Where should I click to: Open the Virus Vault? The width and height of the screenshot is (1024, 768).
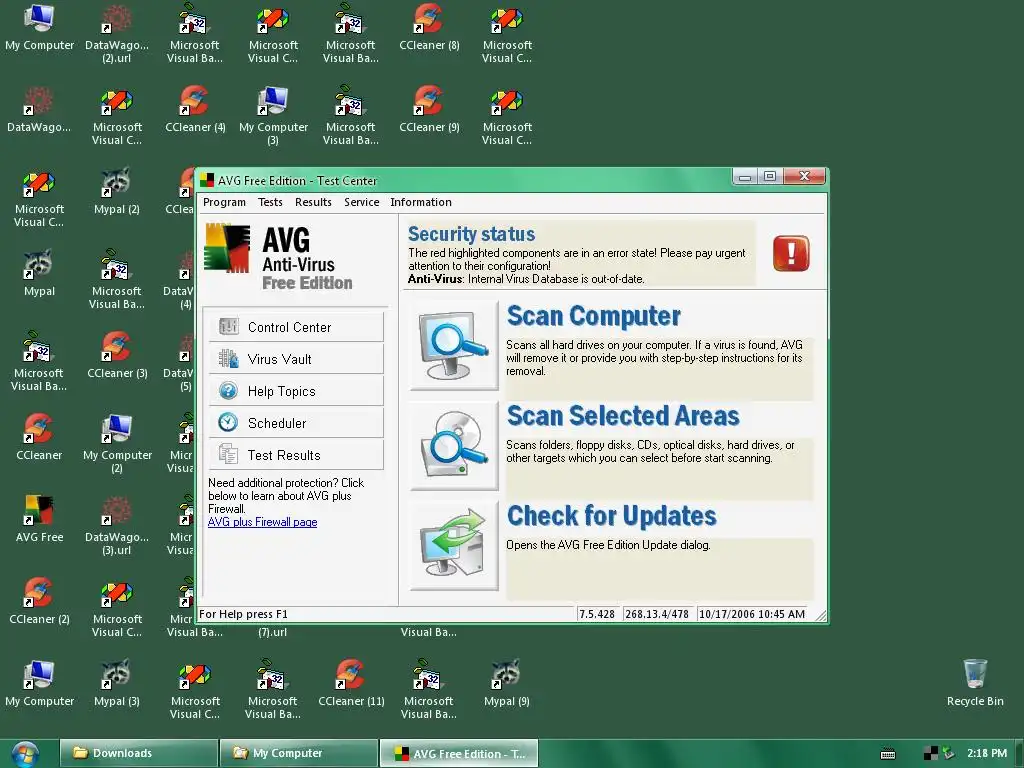pyautogui.click(x=296, y=359)
